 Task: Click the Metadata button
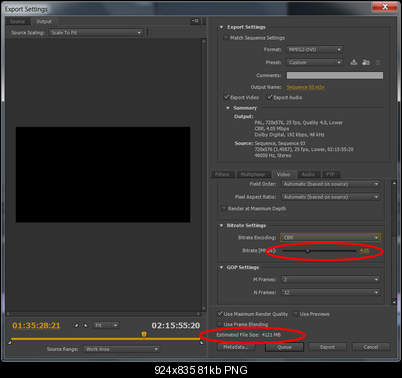(x=236, y=347)
